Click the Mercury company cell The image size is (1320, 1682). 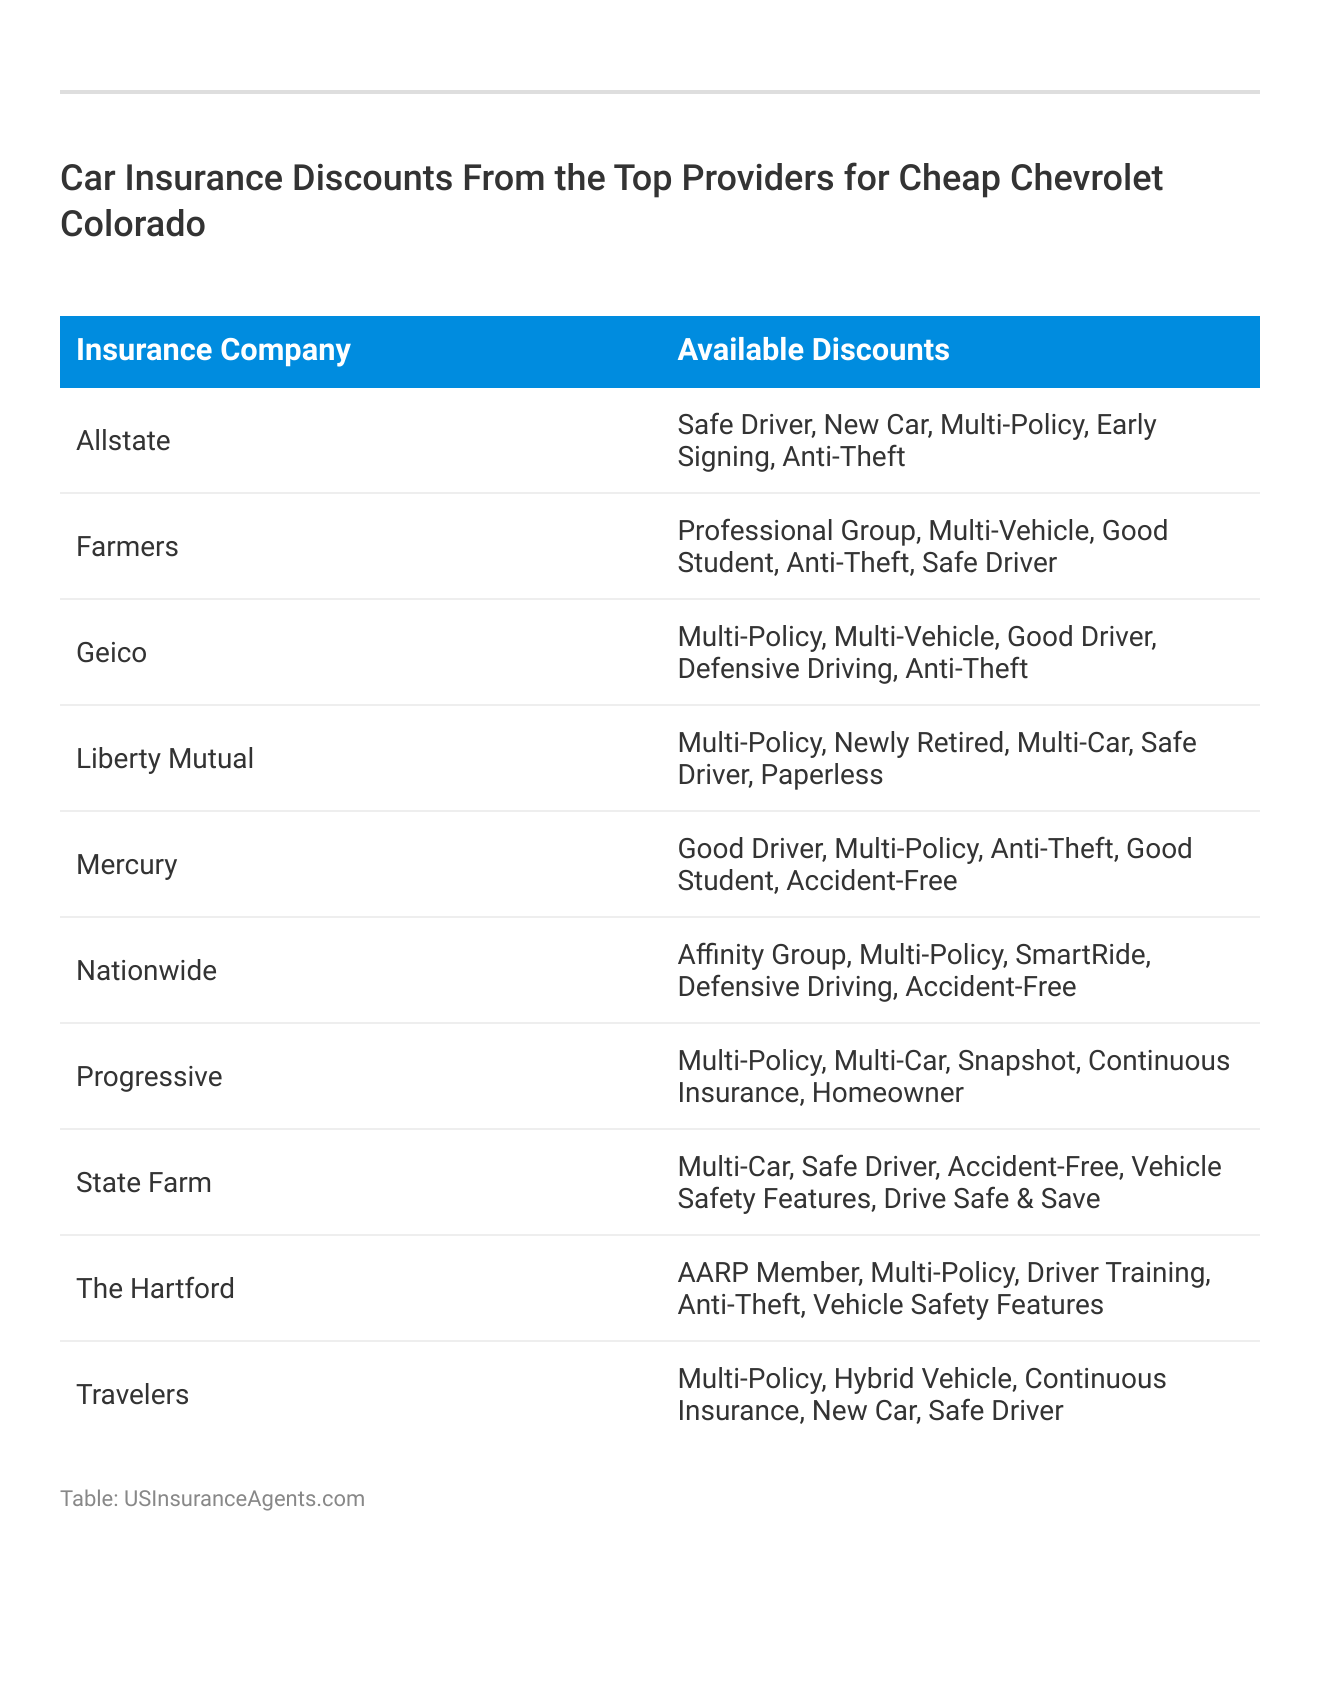point(127,865)
